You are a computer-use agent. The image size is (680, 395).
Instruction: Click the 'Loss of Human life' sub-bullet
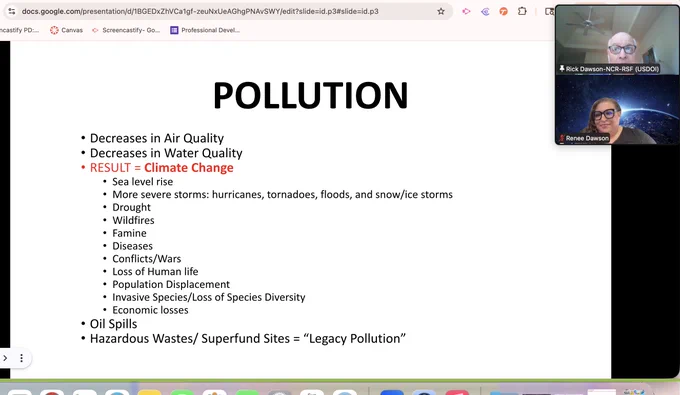[x=155, y=271]
